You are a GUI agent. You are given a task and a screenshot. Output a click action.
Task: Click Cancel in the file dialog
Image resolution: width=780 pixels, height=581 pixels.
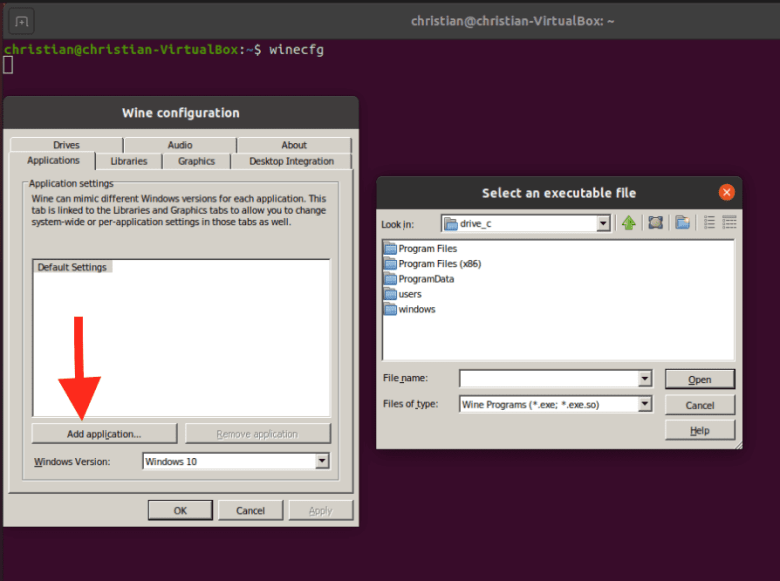click(x=700, y=405)
